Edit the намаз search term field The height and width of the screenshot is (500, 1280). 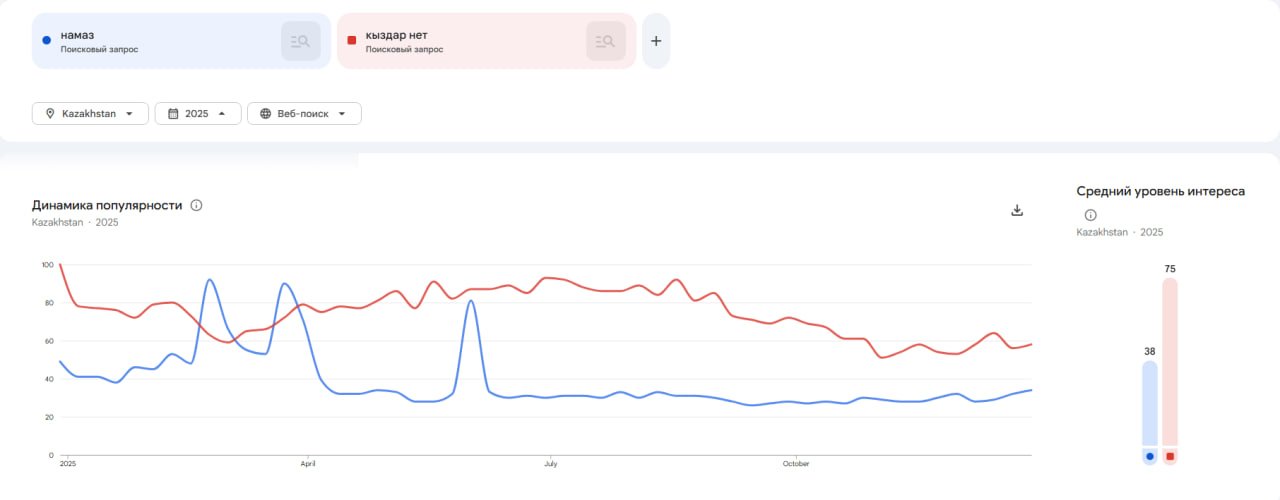(150, 40)
